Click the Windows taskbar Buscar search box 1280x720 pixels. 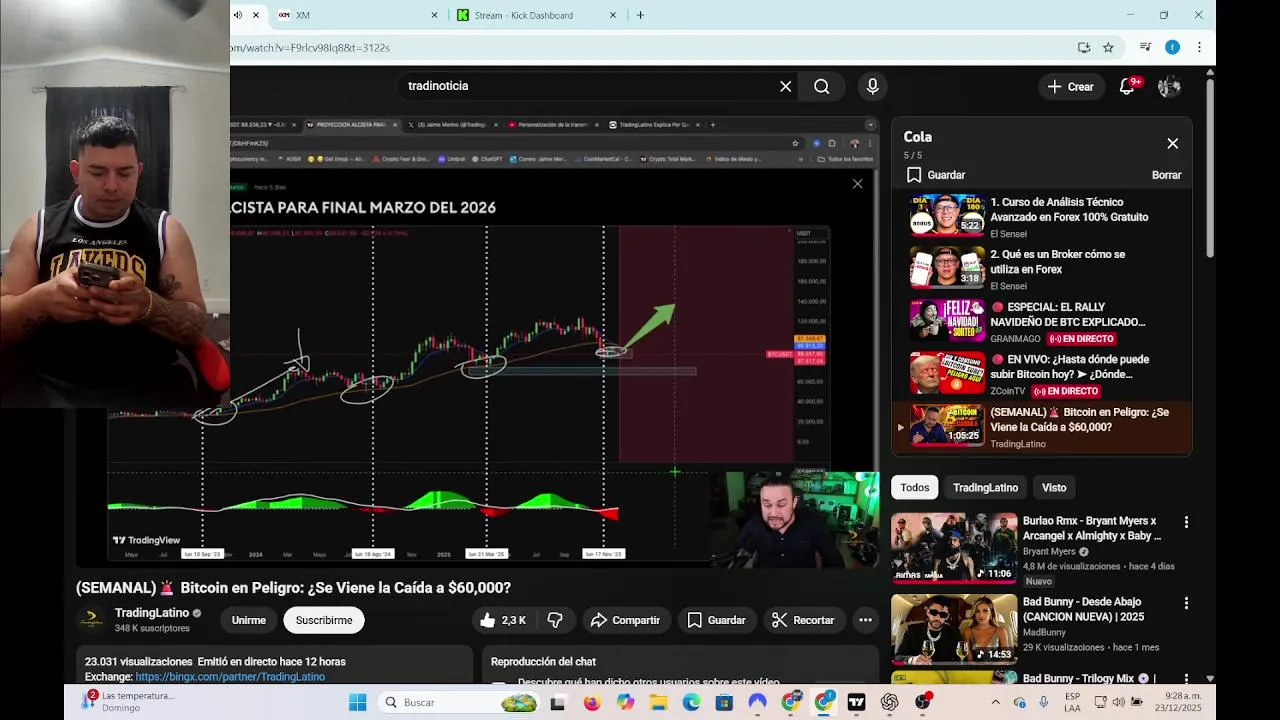[x=460, y=702]
